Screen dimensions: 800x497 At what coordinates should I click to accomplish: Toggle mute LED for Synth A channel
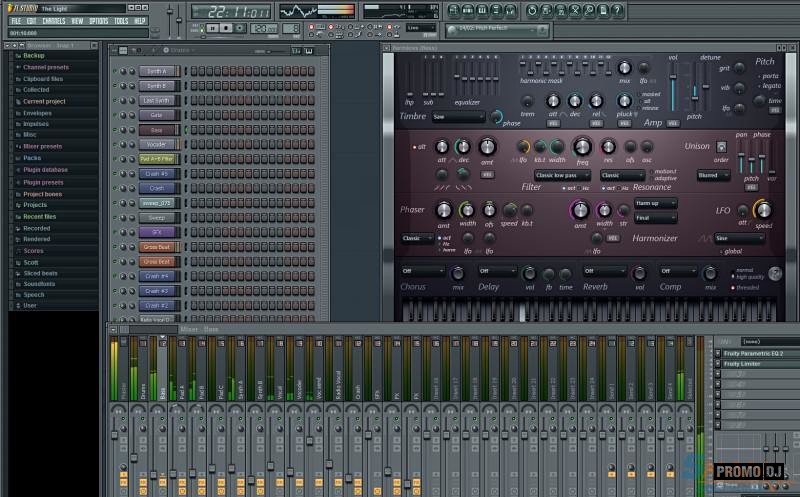tap(115, 71)
